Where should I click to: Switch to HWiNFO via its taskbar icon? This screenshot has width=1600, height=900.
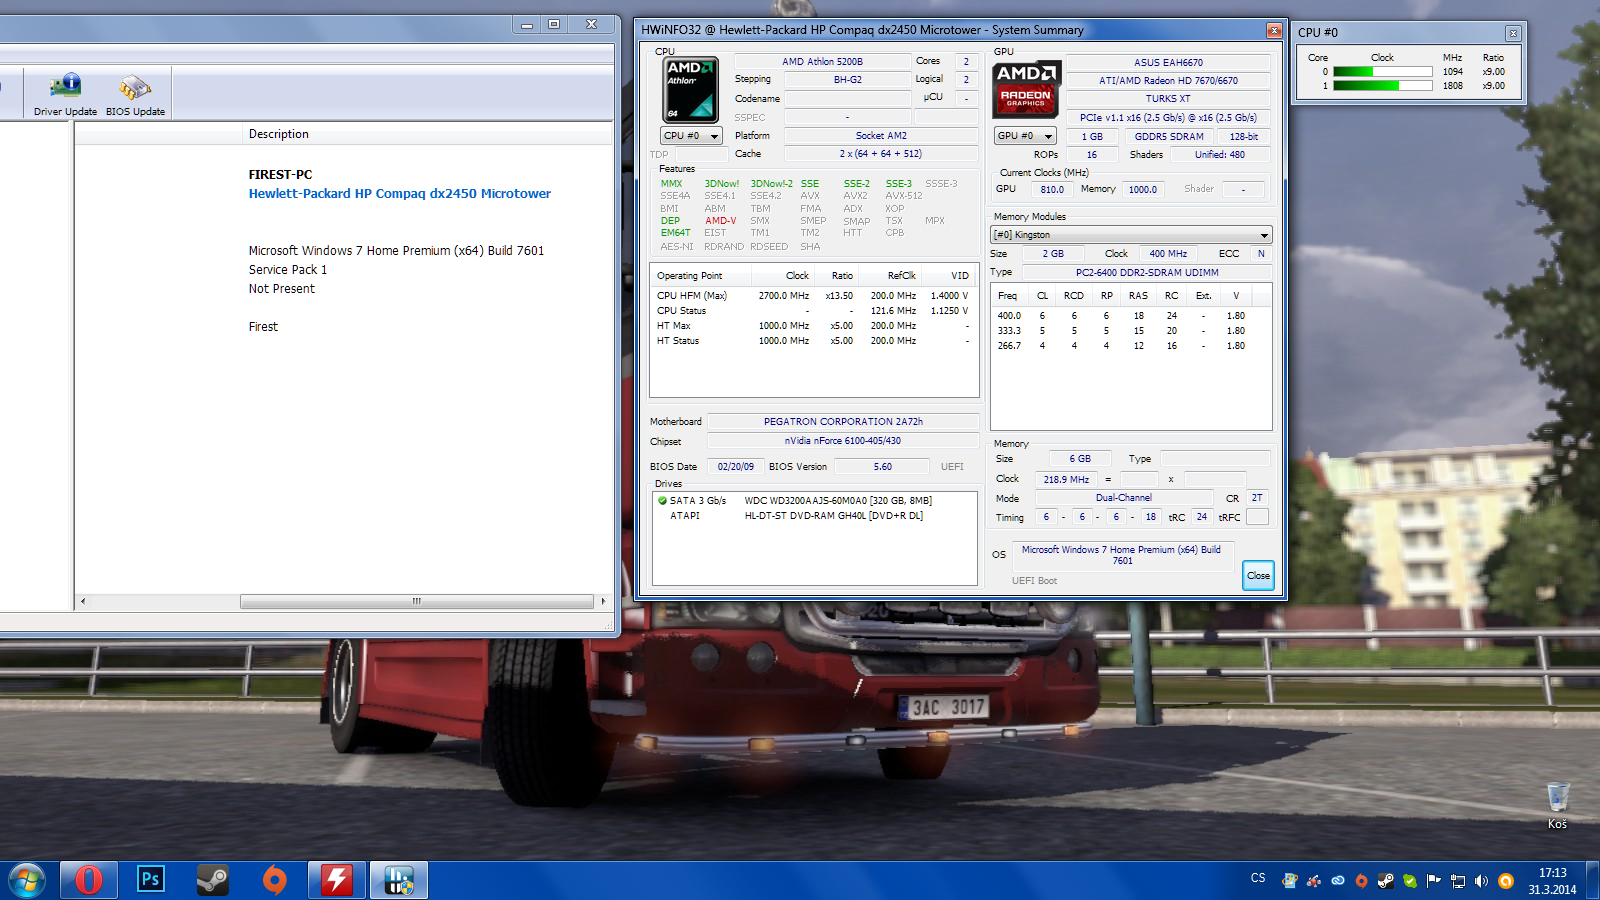point(399,880)
